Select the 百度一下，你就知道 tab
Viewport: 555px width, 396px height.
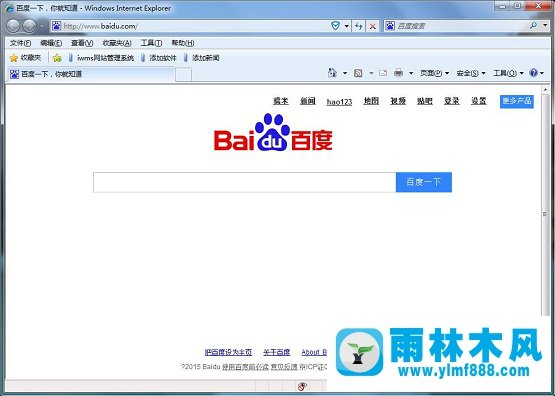pos(91,74)
